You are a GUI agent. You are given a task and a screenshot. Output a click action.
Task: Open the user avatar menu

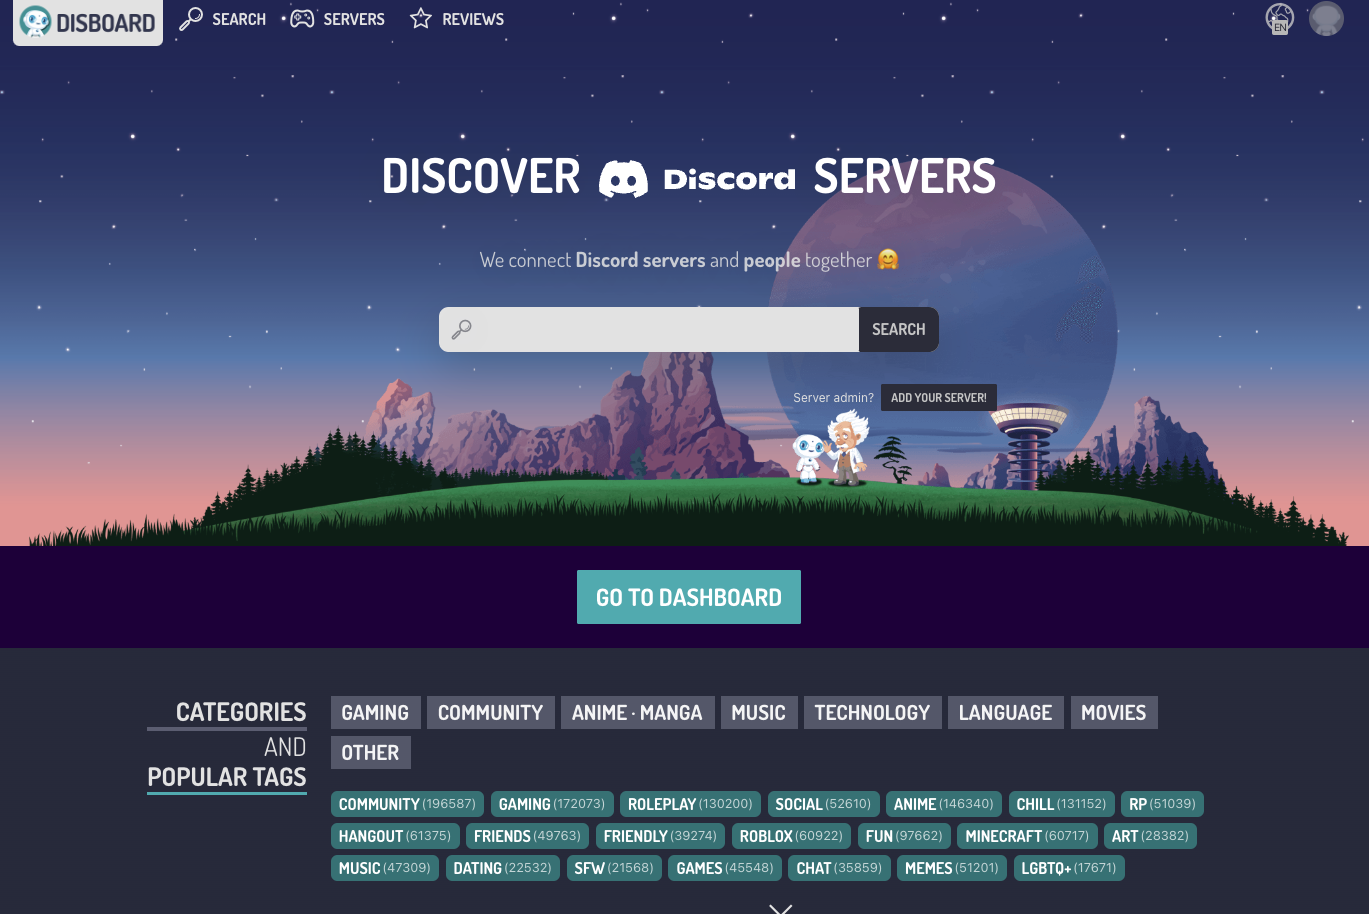tap(1326, 19)
